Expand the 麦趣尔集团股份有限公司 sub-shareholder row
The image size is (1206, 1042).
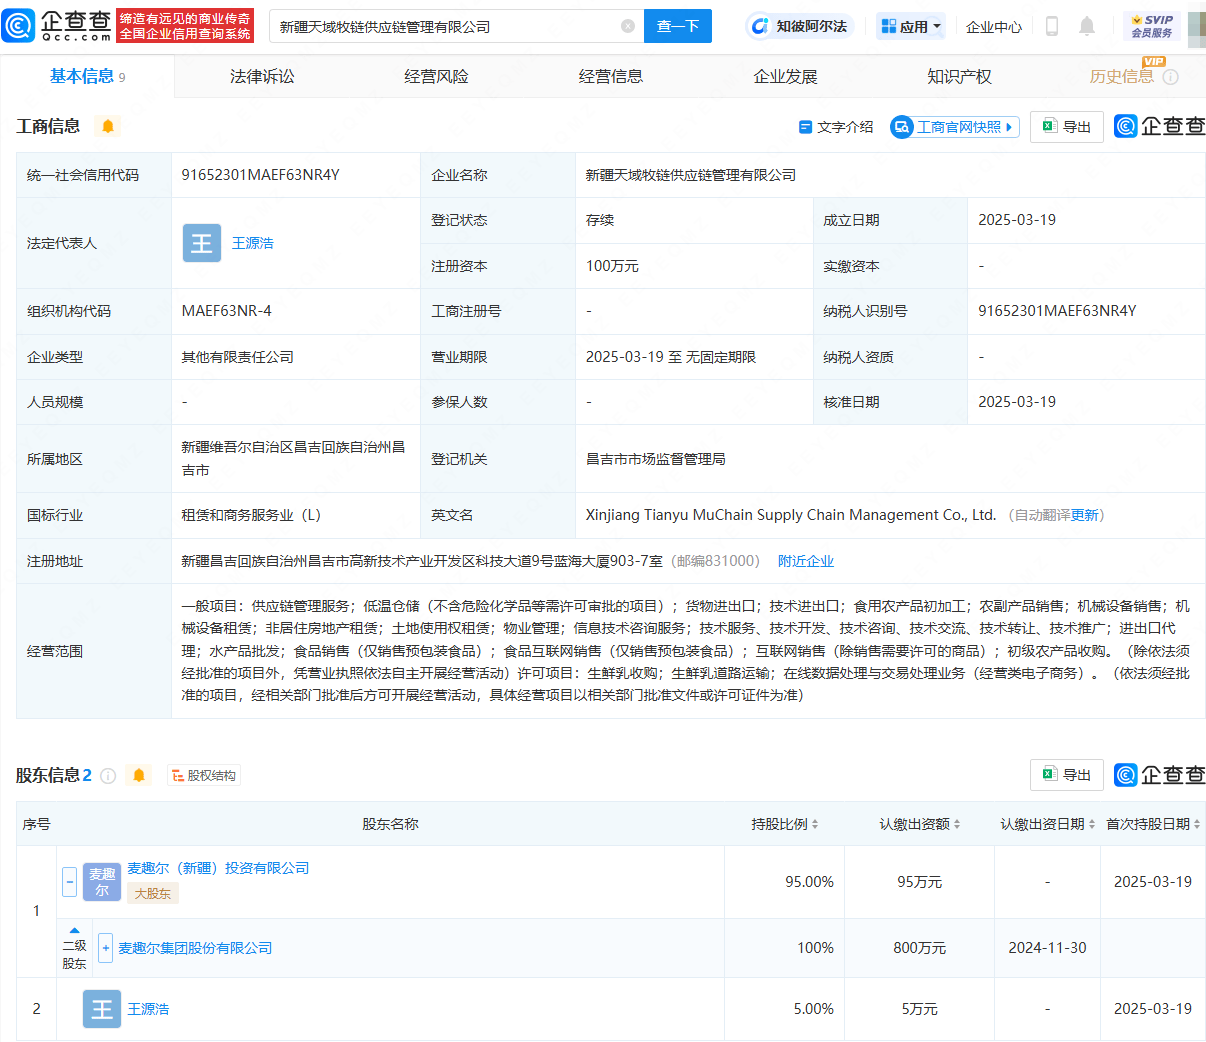point(106,948)
